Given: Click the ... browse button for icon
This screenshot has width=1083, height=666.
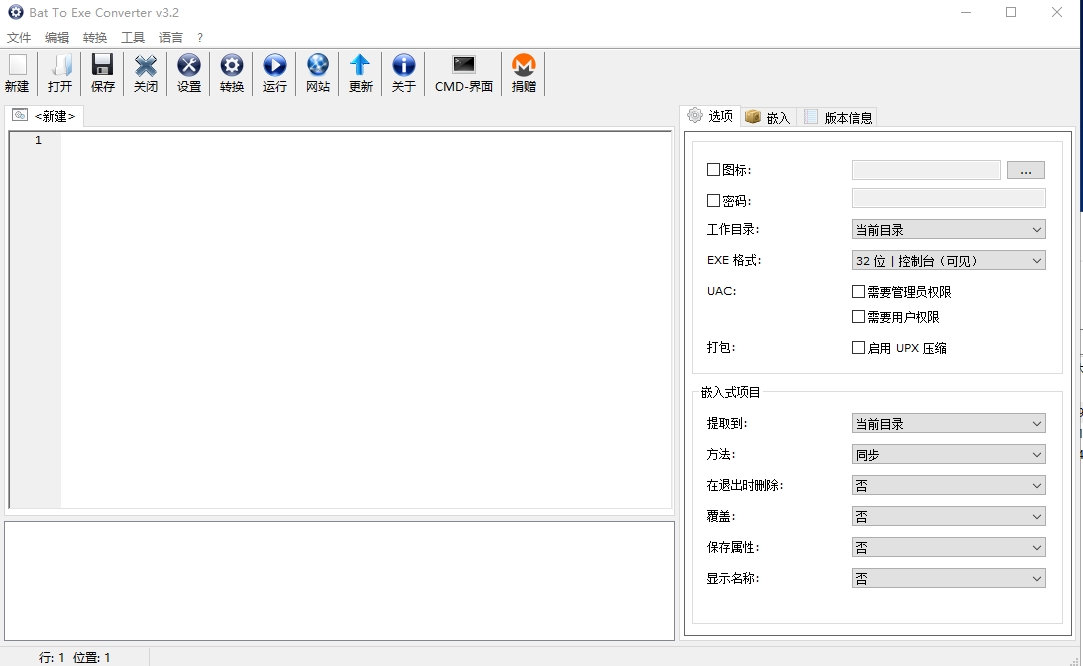Looking at the screenshot, I should click(x=1026, y=170).
